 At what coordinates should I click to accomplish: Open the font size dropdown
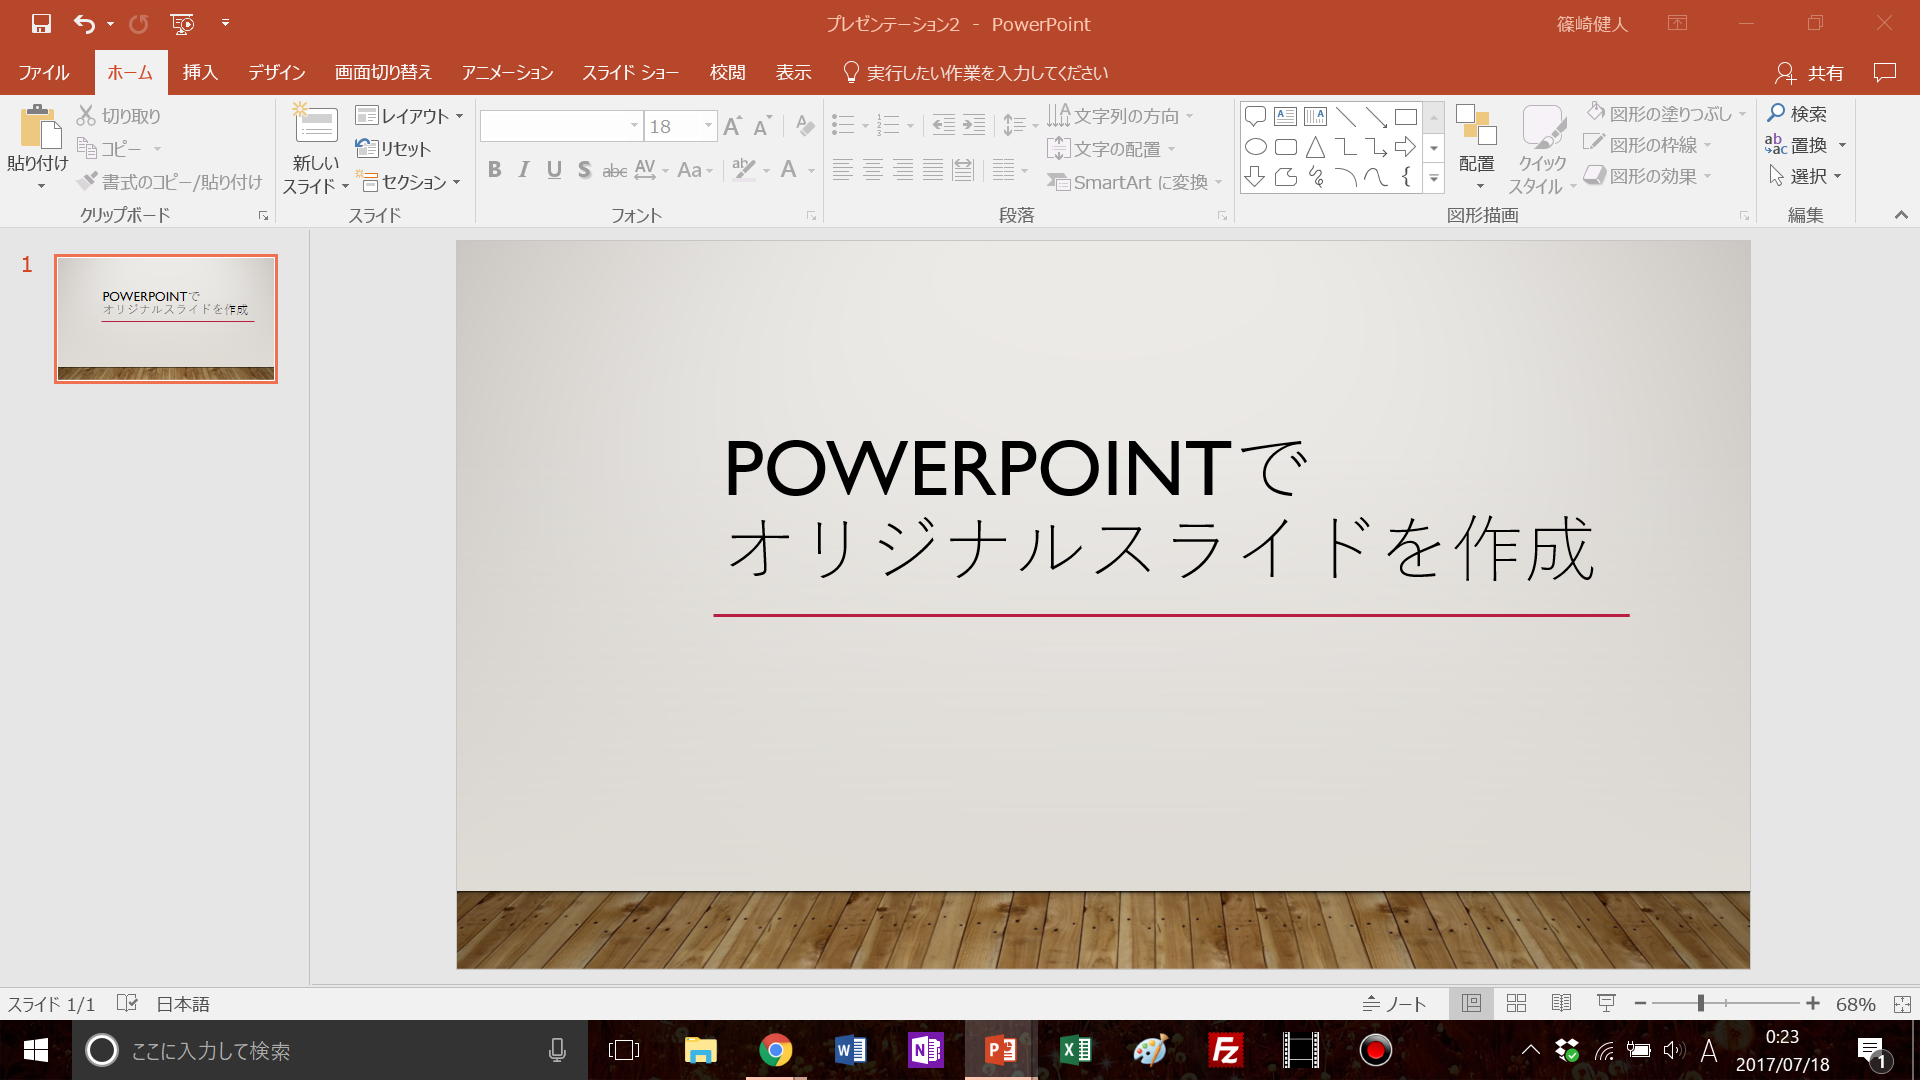click(x=708, y=126)
